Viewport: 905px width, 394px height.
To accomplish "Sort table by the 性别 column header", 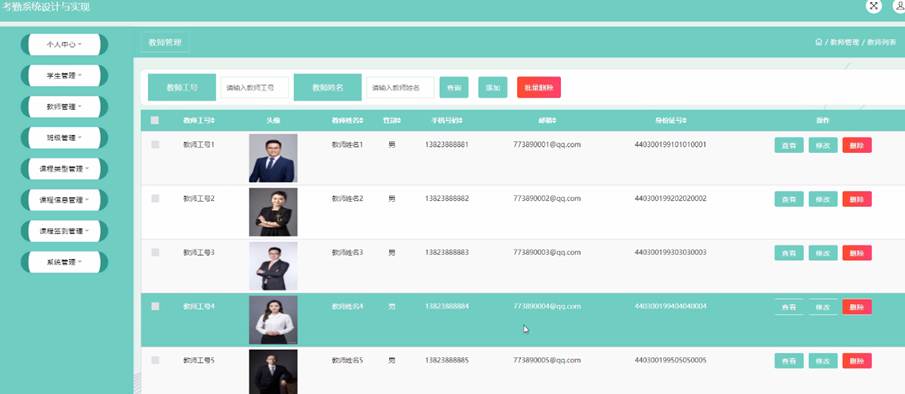I will [392, 121].
